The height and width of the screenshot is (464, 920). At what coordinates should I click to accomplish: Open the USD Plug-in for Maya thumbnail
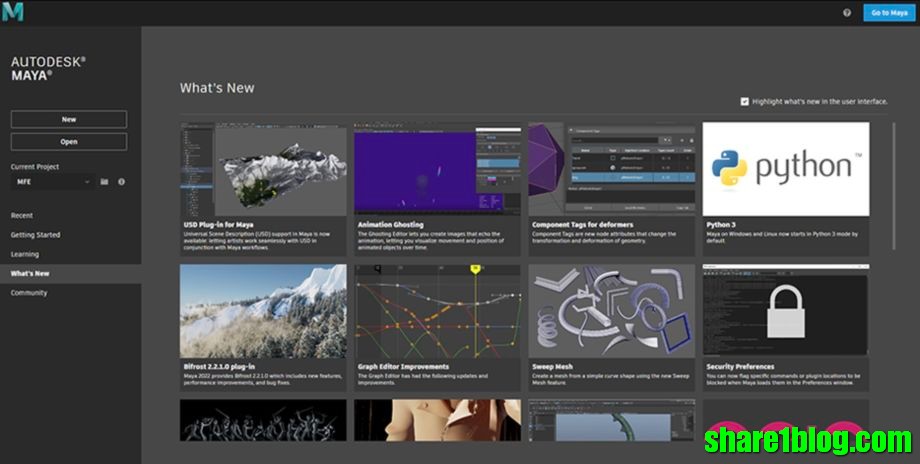coord(263,169)
